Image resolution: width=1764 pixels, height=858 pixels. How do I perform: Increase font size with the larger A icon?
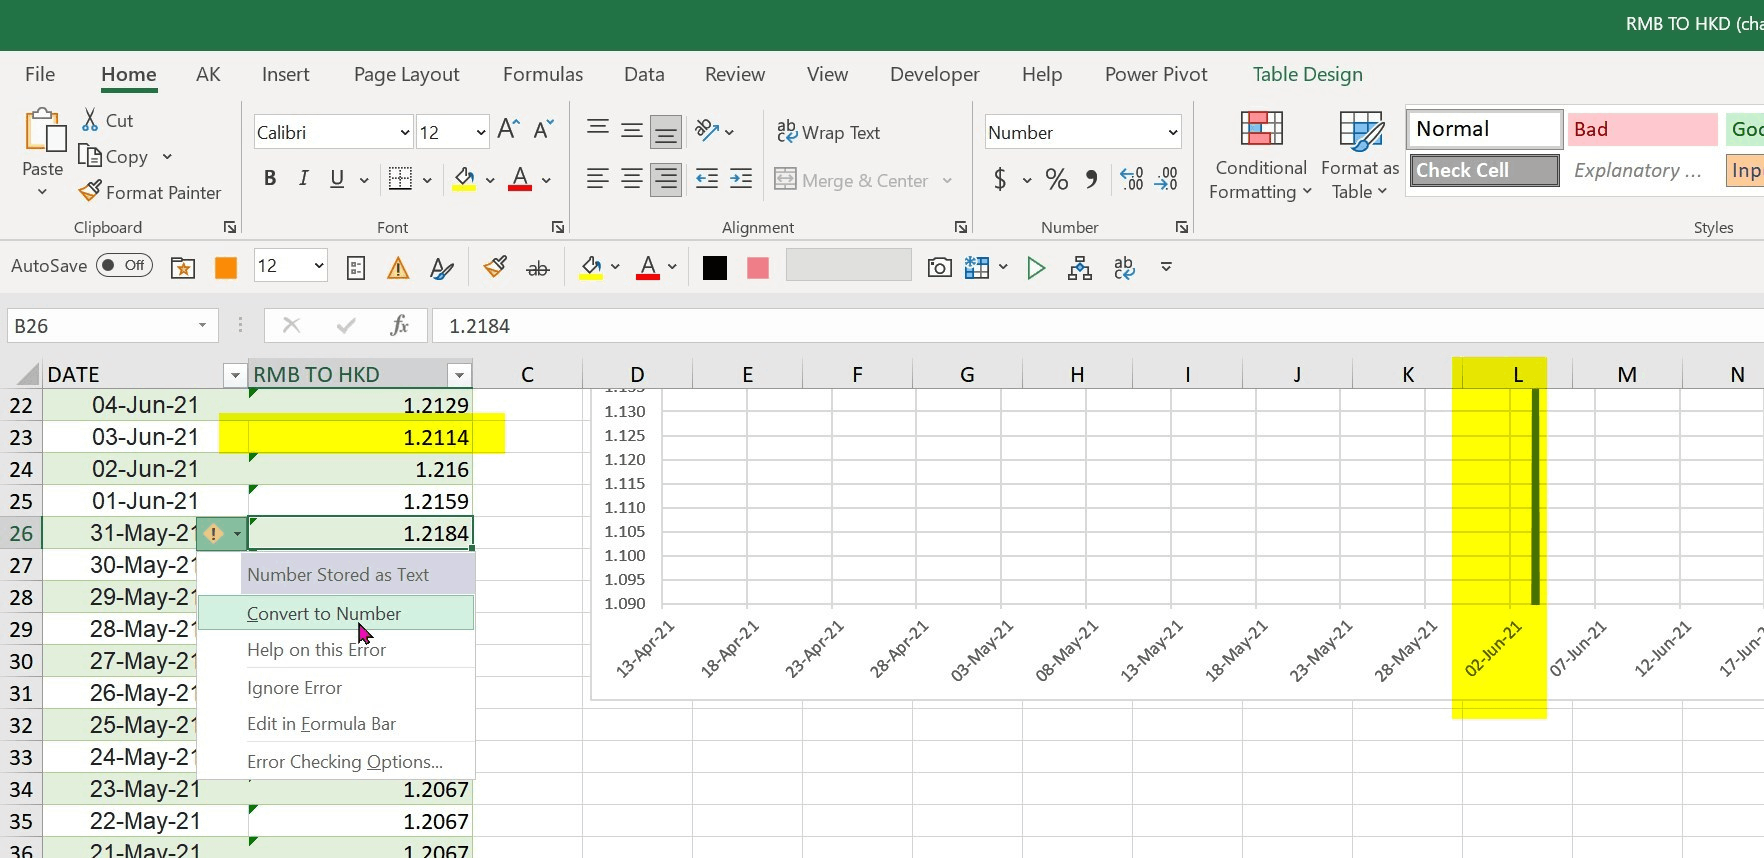[x=508, y=130]
